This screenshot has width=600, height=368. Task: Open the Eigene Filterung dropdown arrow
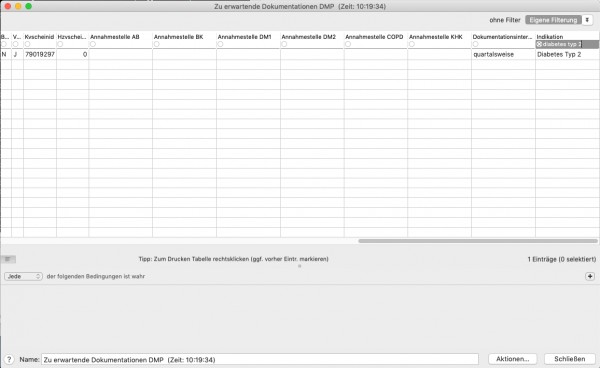(587, 20)
